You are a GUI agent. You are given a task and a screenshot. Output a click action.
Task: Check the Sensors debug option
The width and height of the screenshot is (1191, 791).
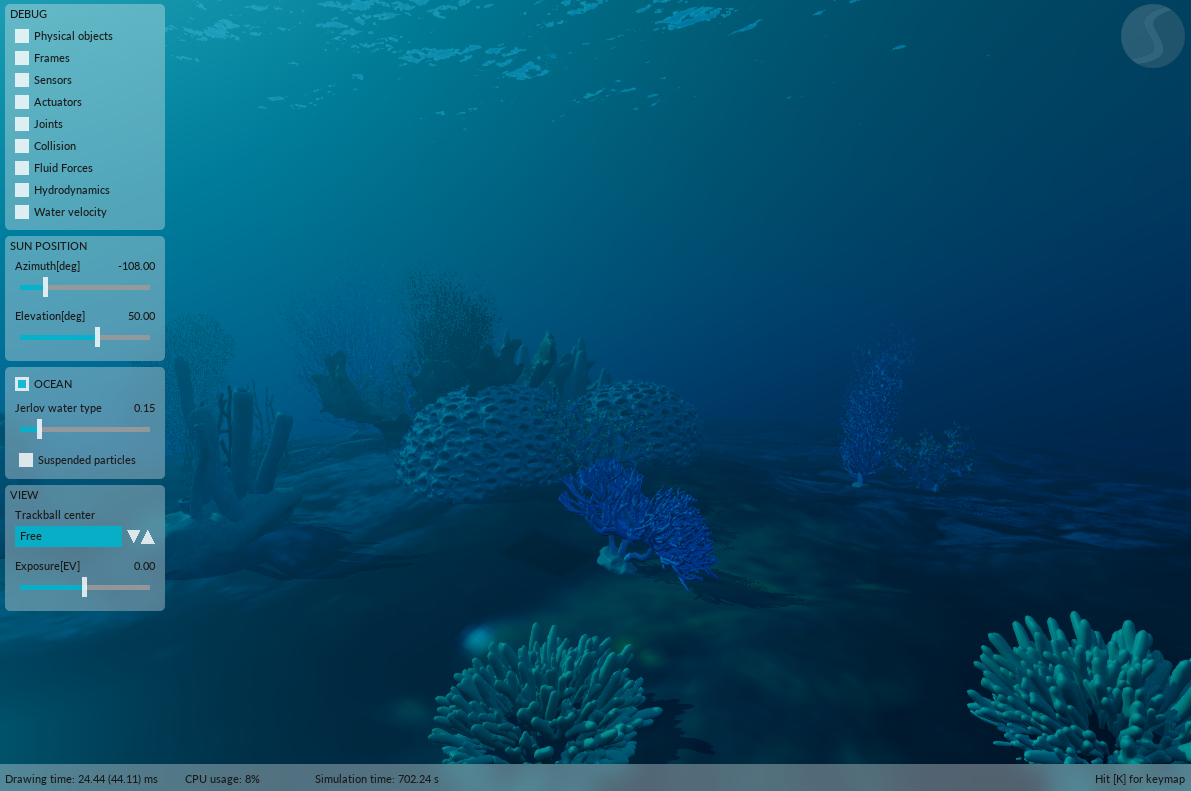(x=22, y=80)
